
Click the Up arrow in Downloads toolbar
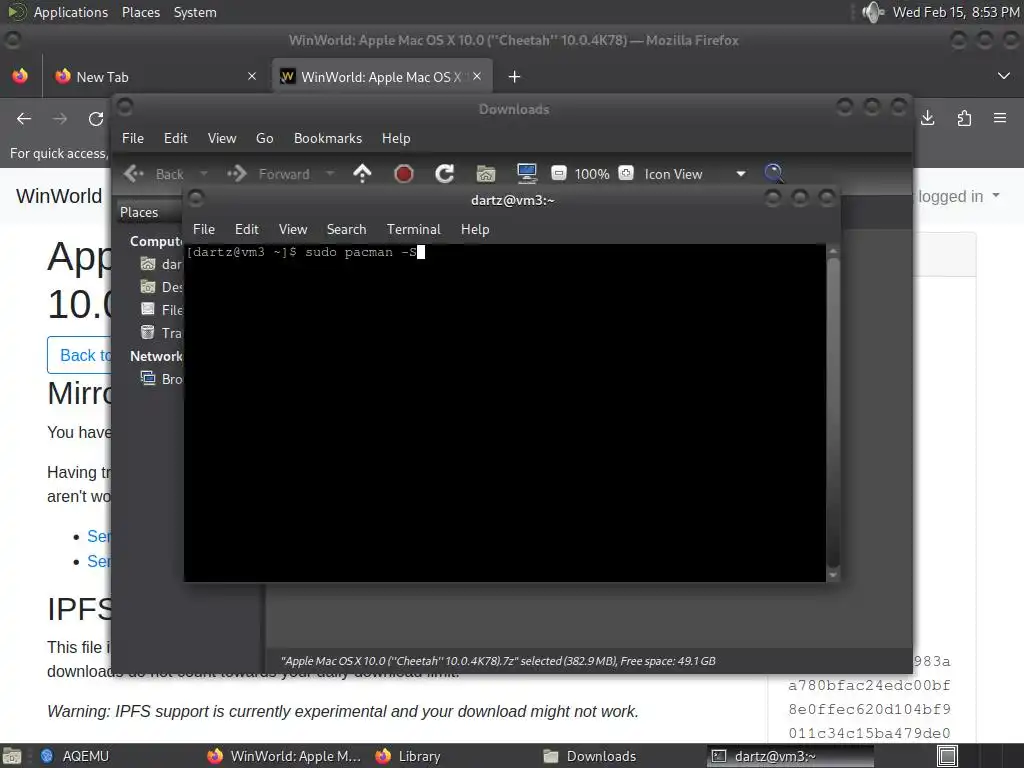[x=362, y=173]
